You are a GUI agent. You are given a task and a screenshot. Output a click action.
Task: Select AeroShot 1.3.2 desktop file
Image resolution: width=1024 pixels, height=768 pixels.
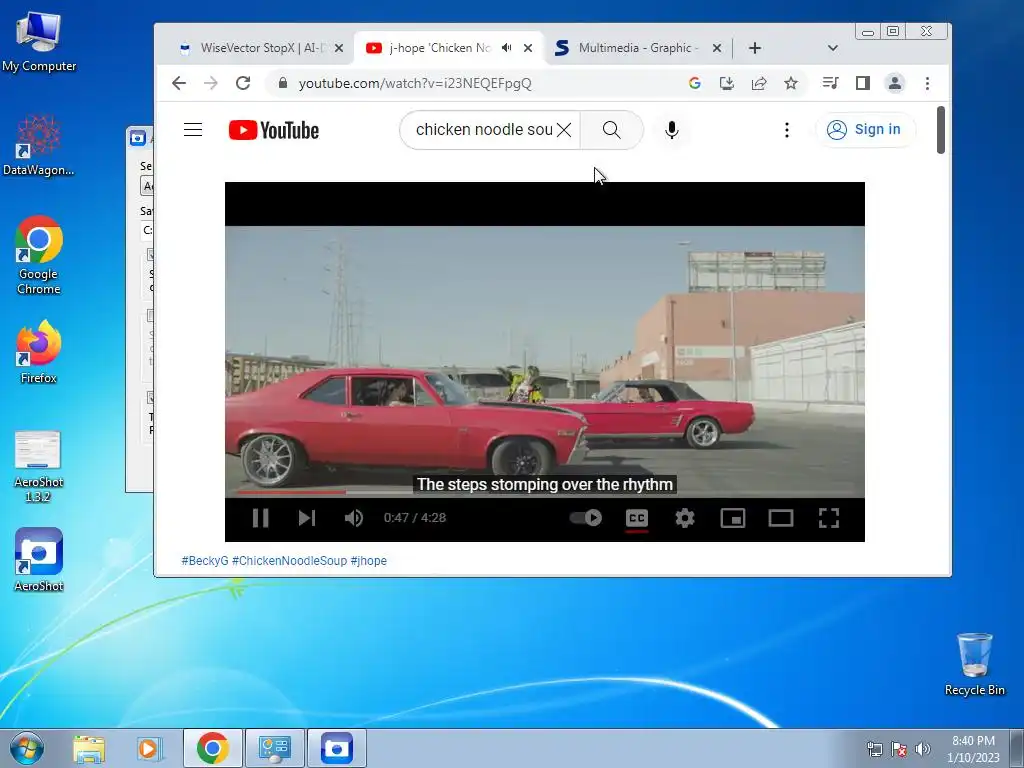[38, 466]
